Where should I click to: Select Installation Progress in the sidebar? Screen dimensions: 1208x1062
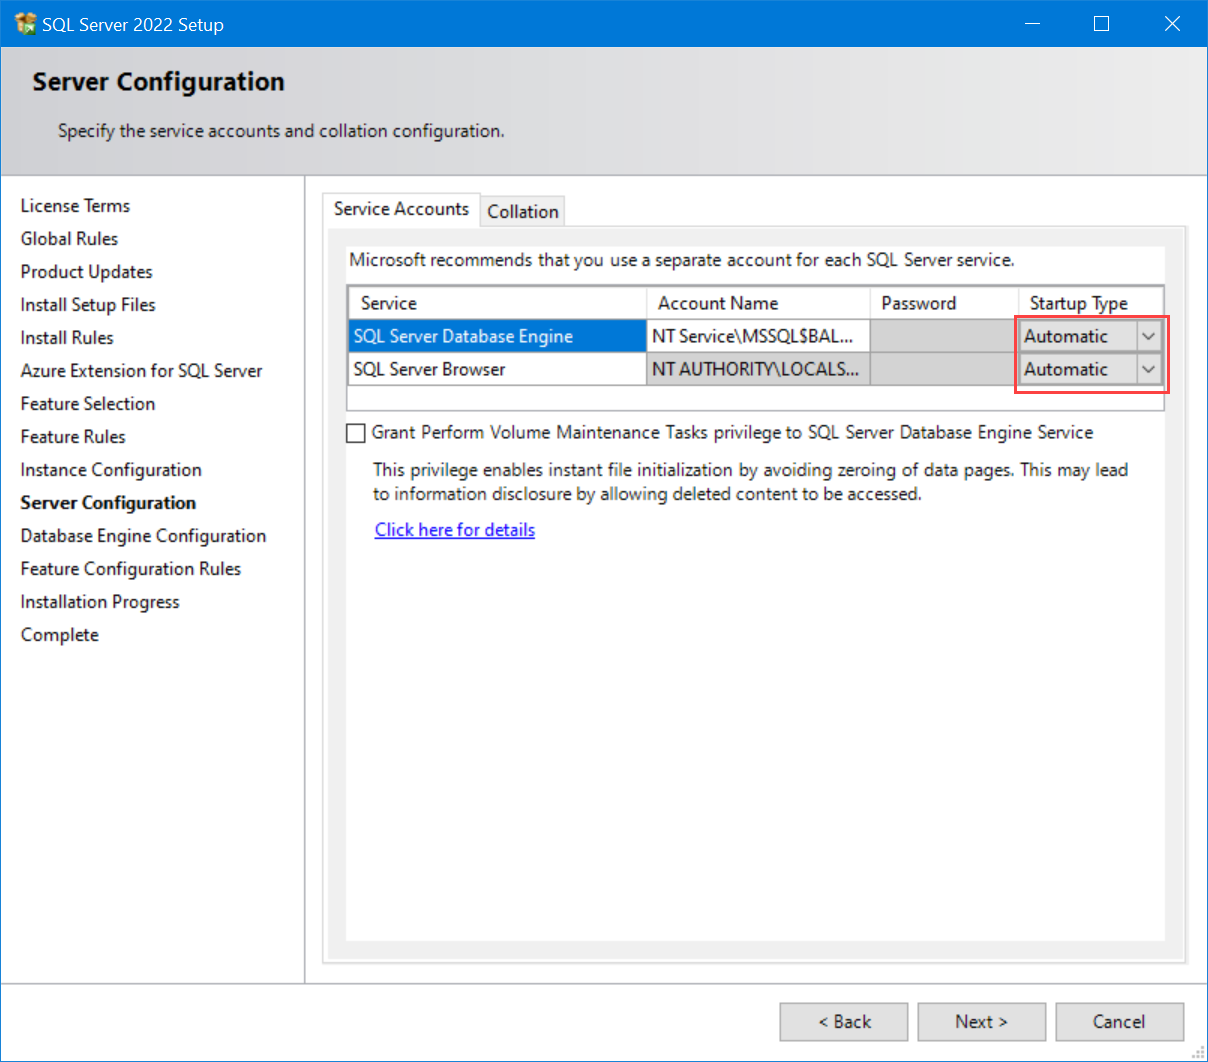coord(100,601)
